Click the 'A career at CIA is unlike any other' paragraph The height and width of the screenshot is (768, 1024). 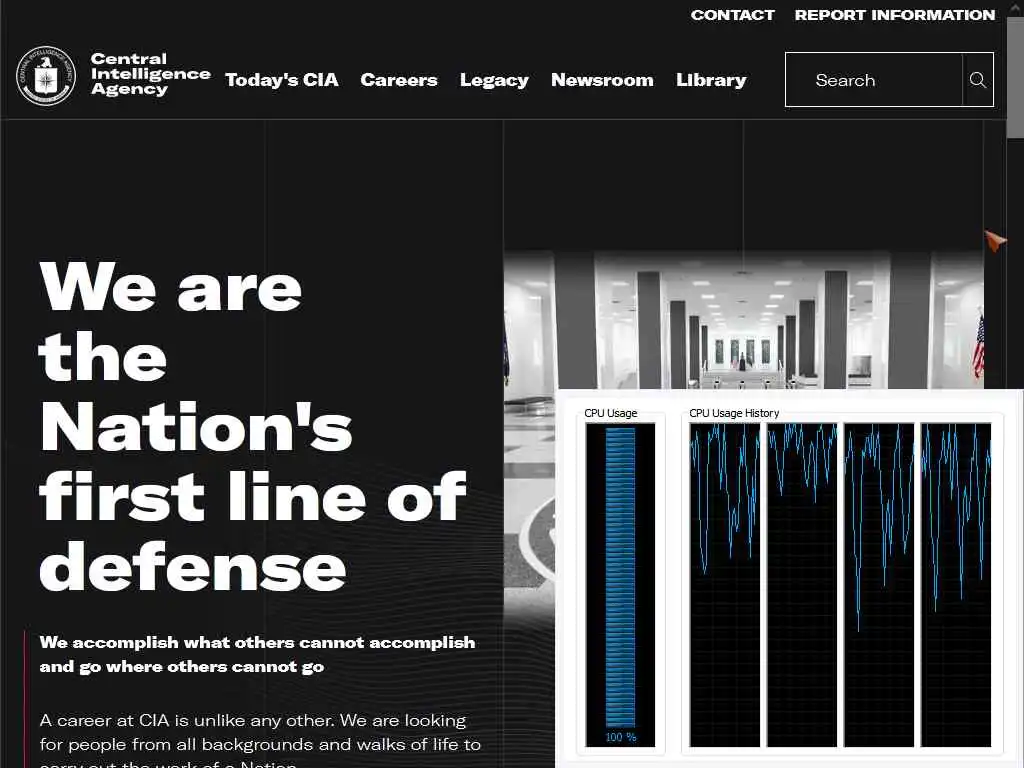point(260,739)
